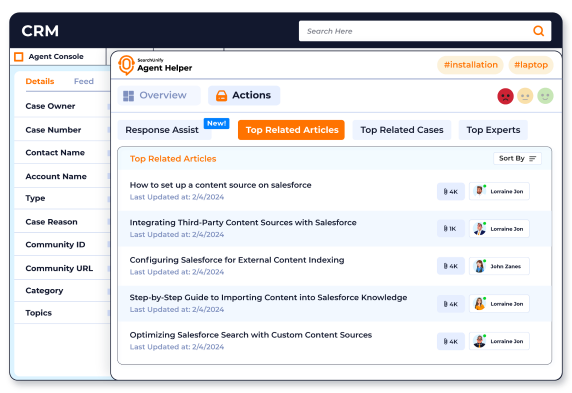
Task: Choose the green happy face rating
Action: pyautogui.click(x=545, y=96)
